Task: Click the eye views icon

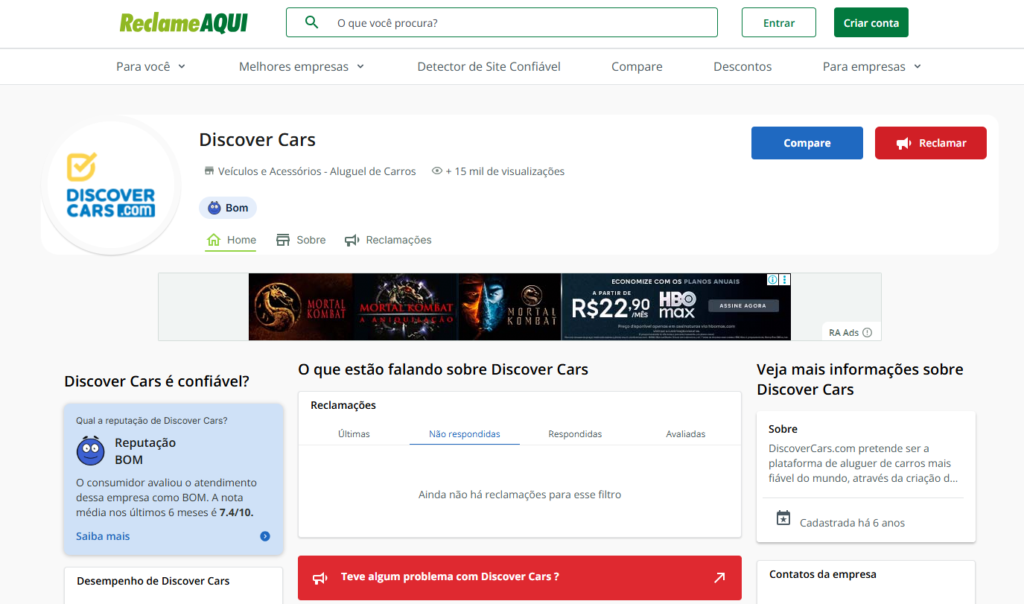Action: (437, 171)
